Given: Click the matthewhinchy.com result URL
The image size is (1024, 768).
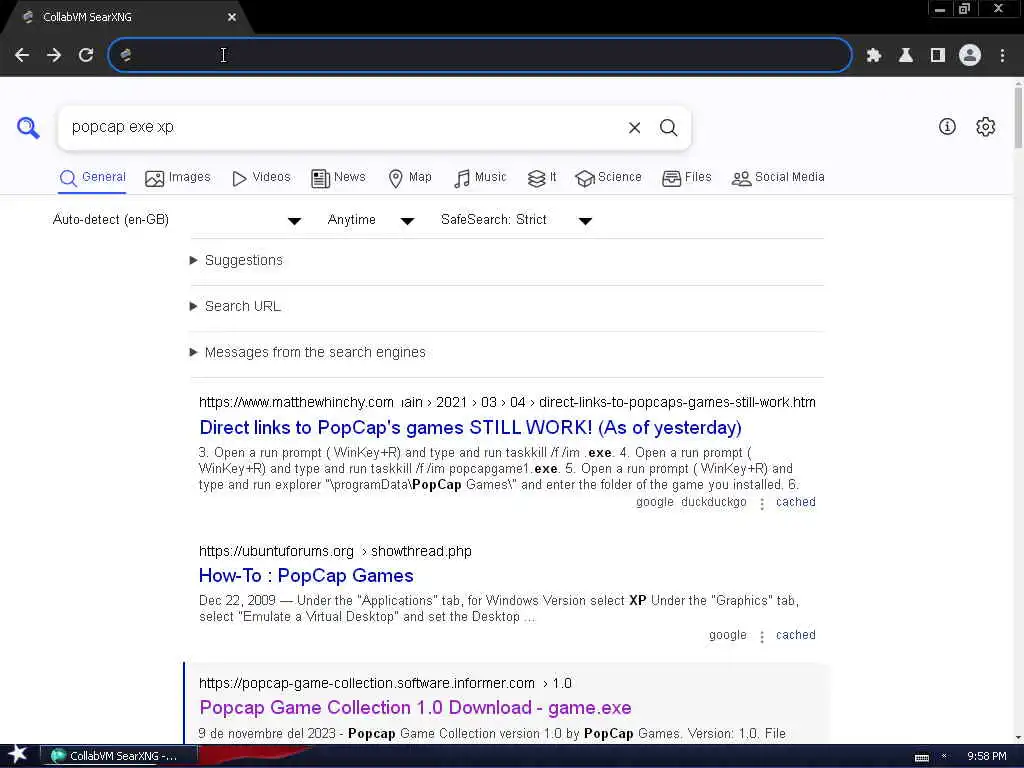Looking at the screenshot, I should 507,402.
